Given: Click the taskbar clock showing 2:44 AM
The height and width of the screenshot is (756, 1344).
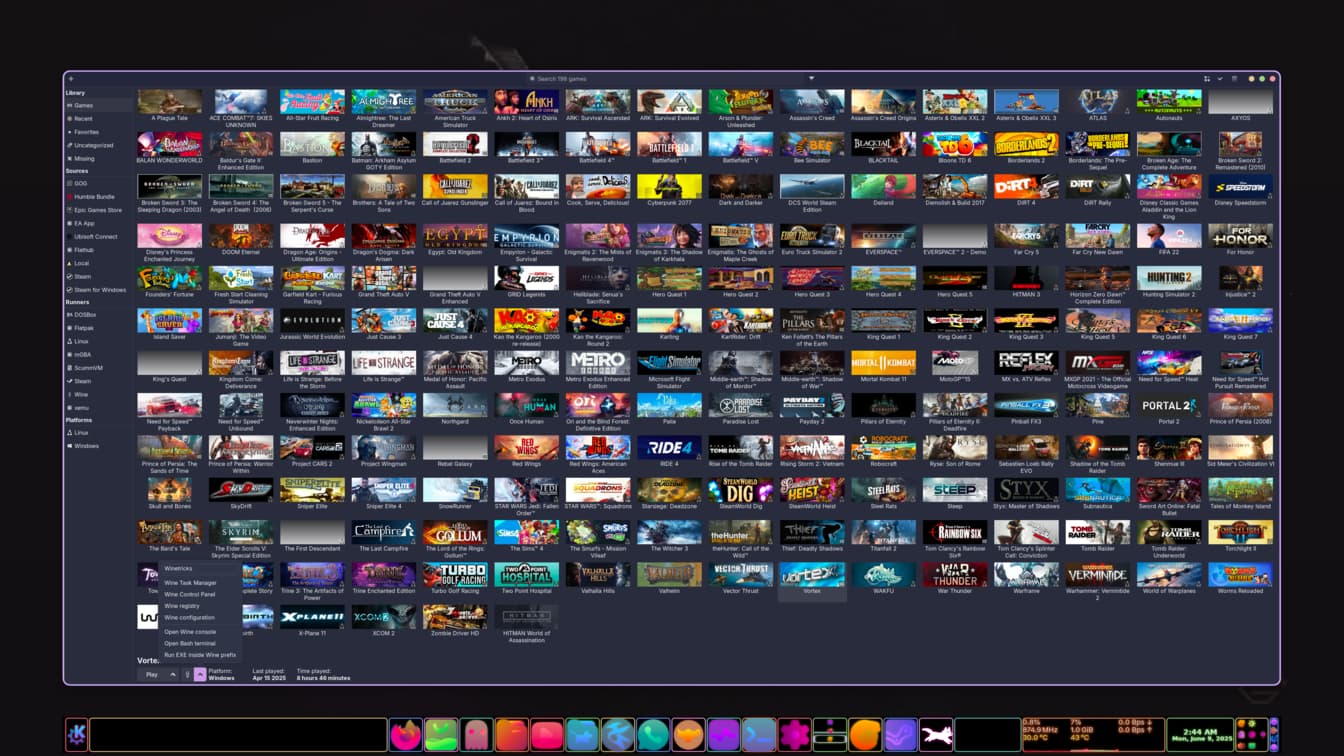Looking at the screenshot, I should pyautogui.click(x=1200, y=735).
